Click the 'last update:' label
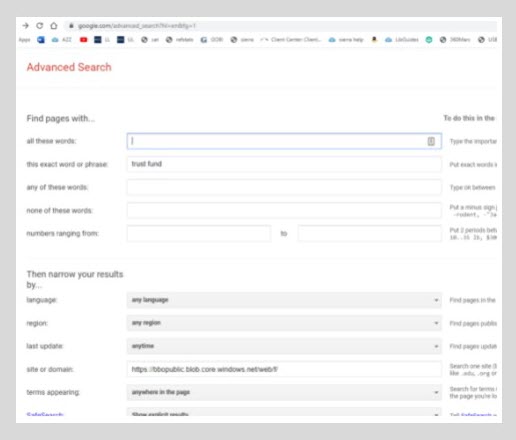The image size is (516, 440). click(45, 346)
